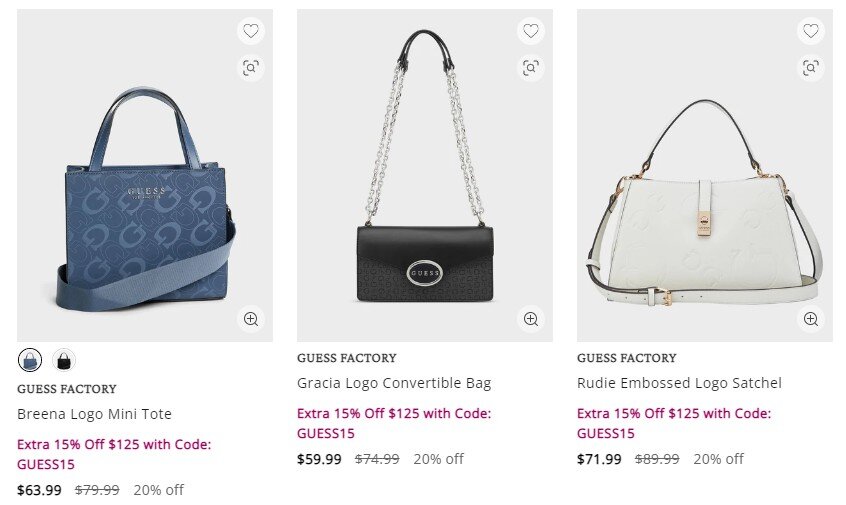Image resolution: width=846 pixels, height=505 pixels.
Task: Select the black color swatch
Action: 63,360
